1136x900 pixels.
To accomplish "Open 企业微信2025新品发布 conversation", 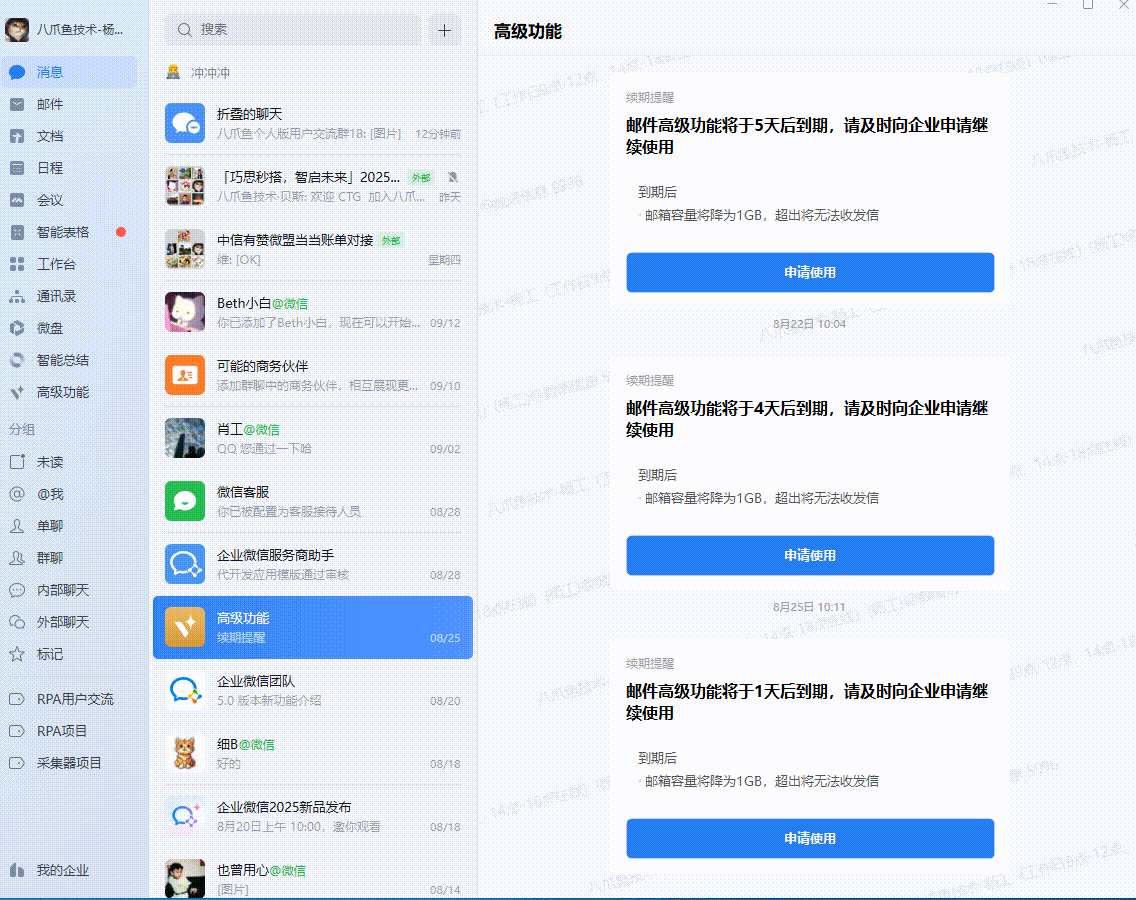I will click(313, 817).
